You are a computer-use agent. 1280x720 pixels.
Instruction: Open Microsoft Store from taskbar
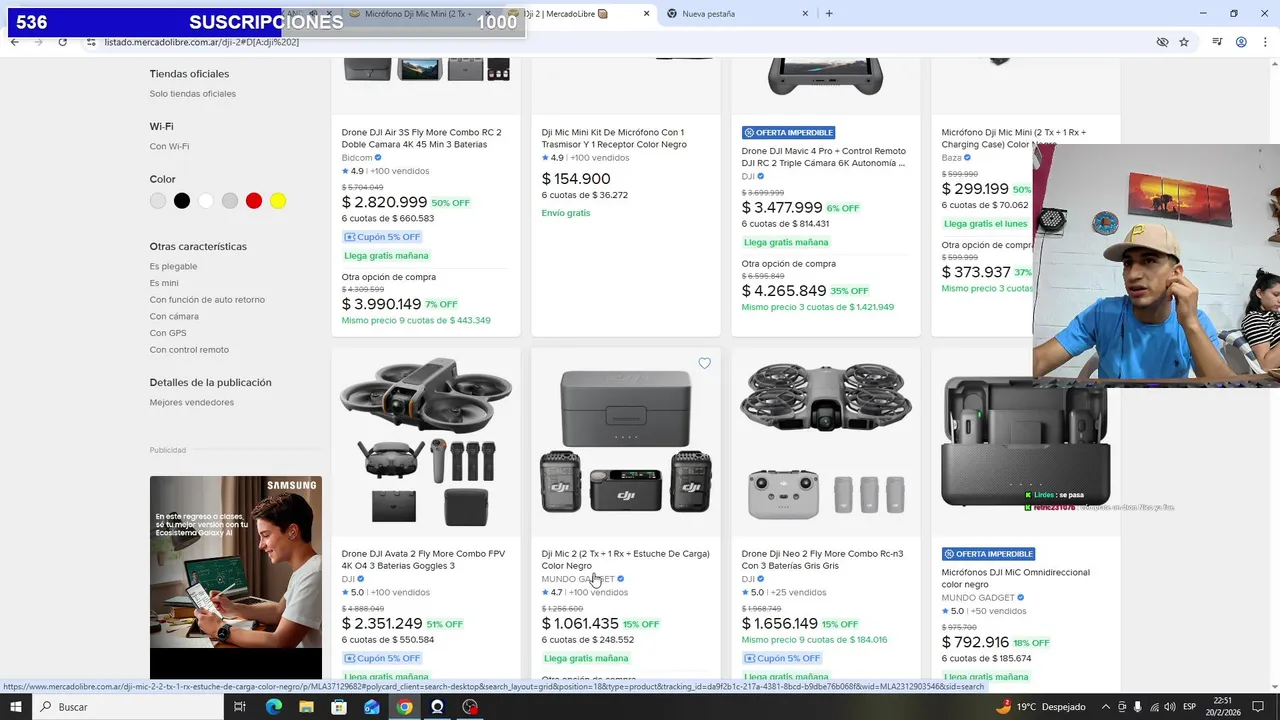click(x=339, y=707)
